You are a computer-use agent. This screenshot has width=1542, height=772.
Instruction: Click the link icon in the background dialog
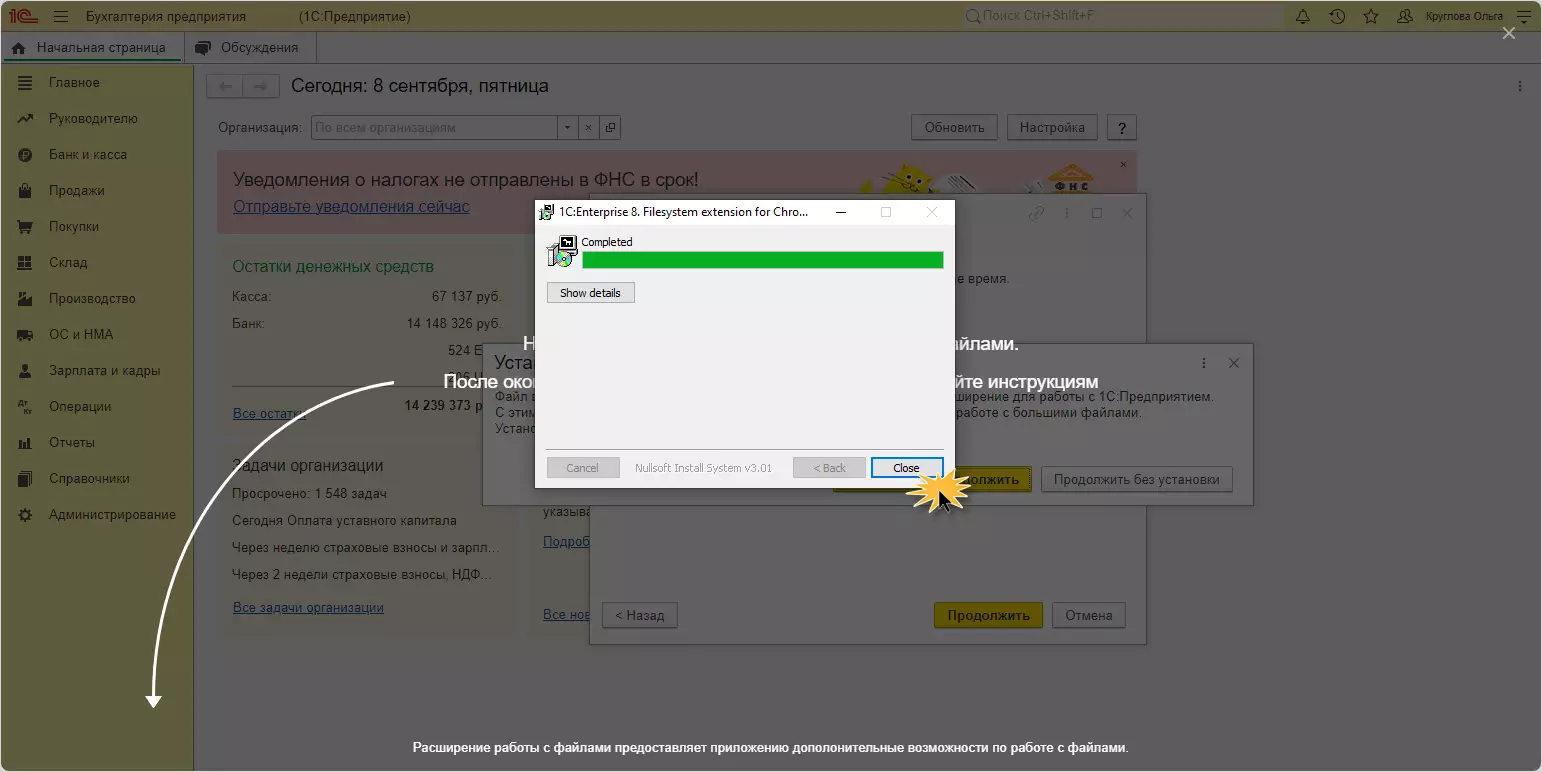pyautogui.click(x=1037, y=213)
